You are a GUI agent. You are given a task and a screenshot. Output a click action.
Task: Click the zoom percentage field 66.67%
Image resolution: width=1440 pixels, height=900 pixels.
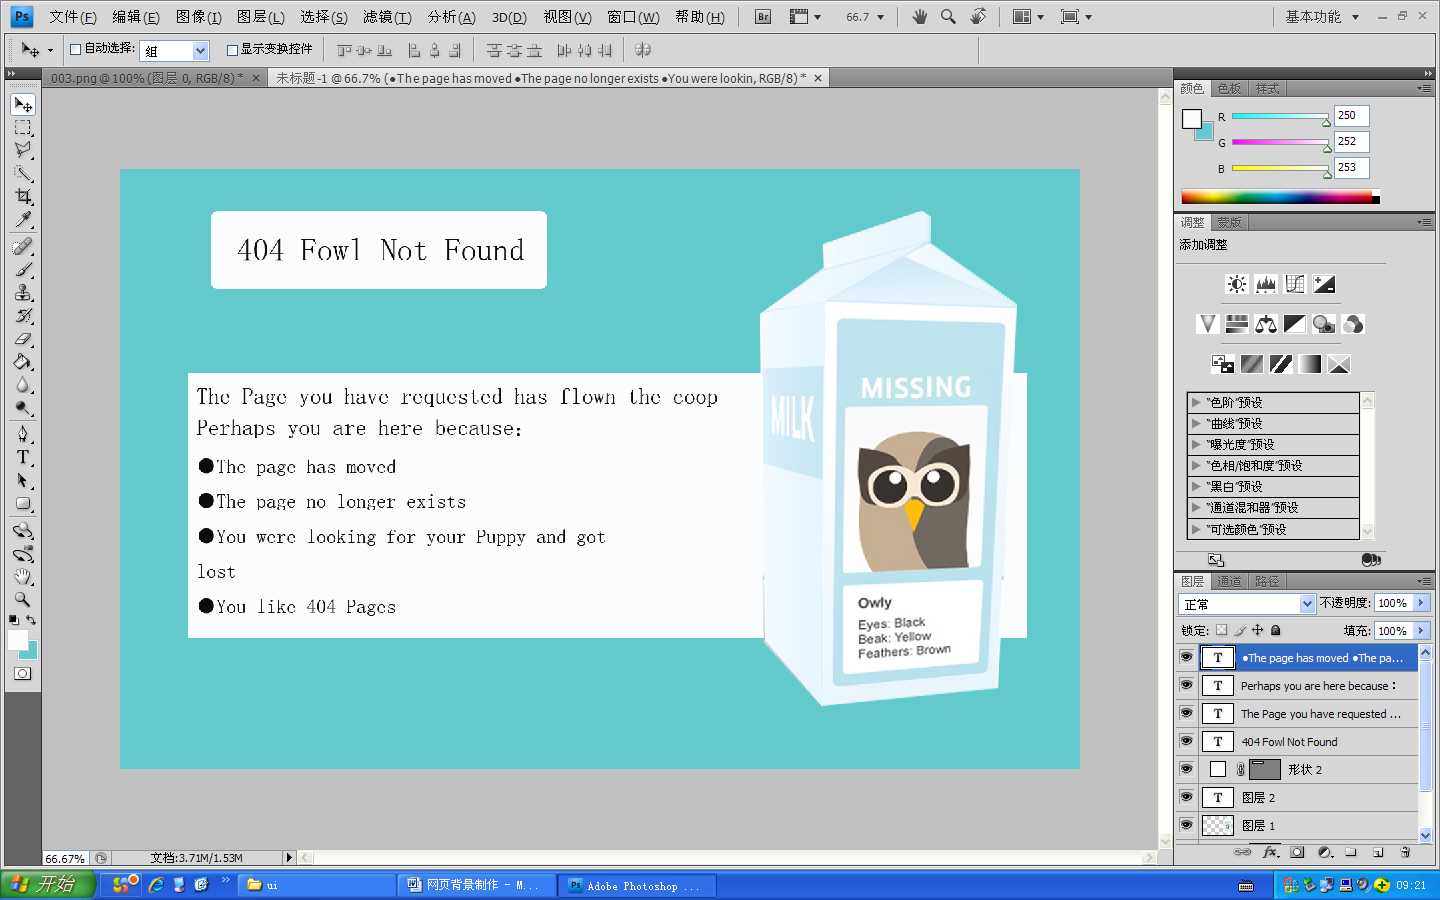66,858
